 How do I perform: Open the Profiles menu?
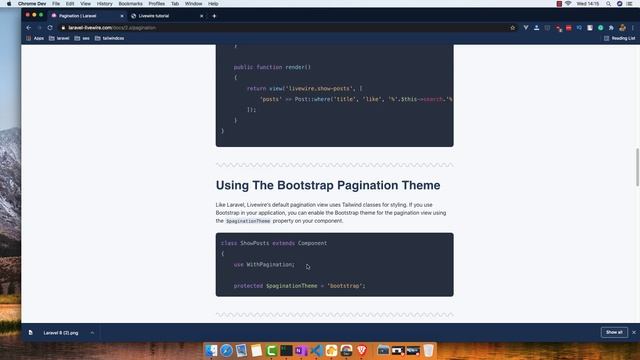tap(157, 4)
